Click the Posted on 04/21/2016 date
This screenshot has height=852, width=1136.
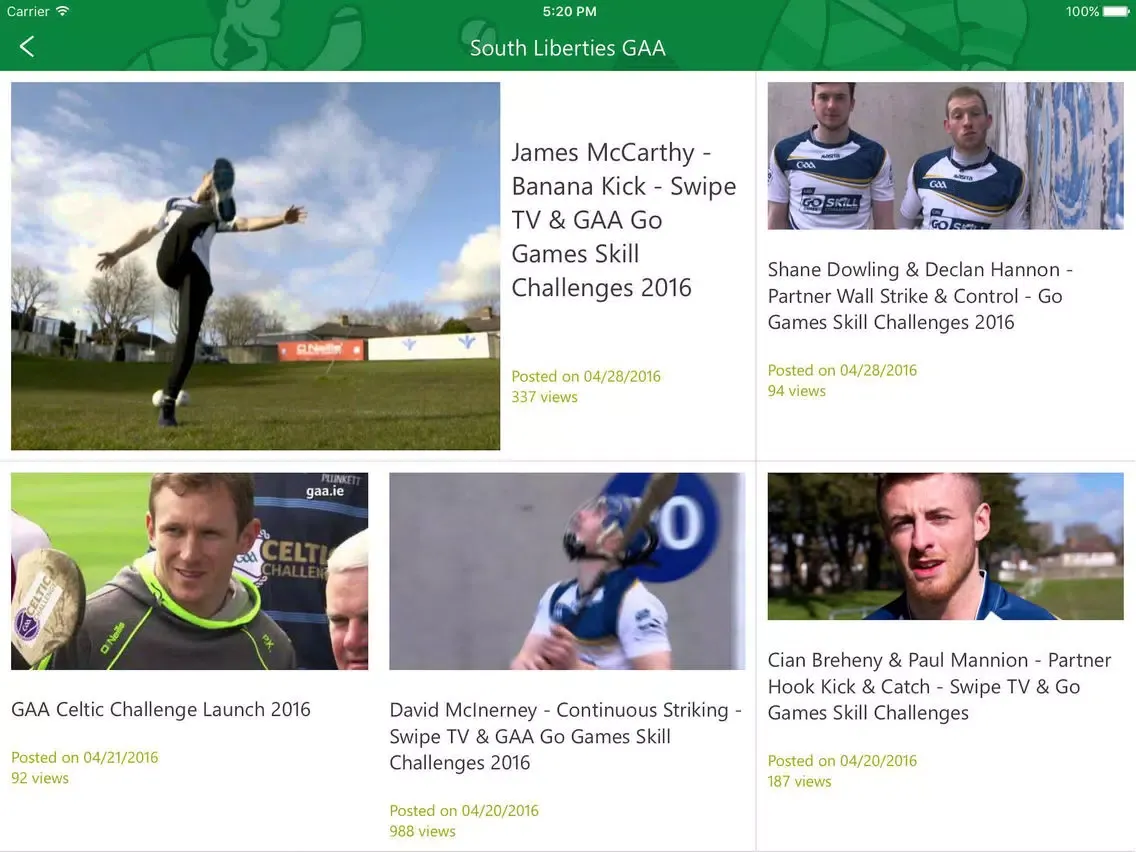(84, 757)
